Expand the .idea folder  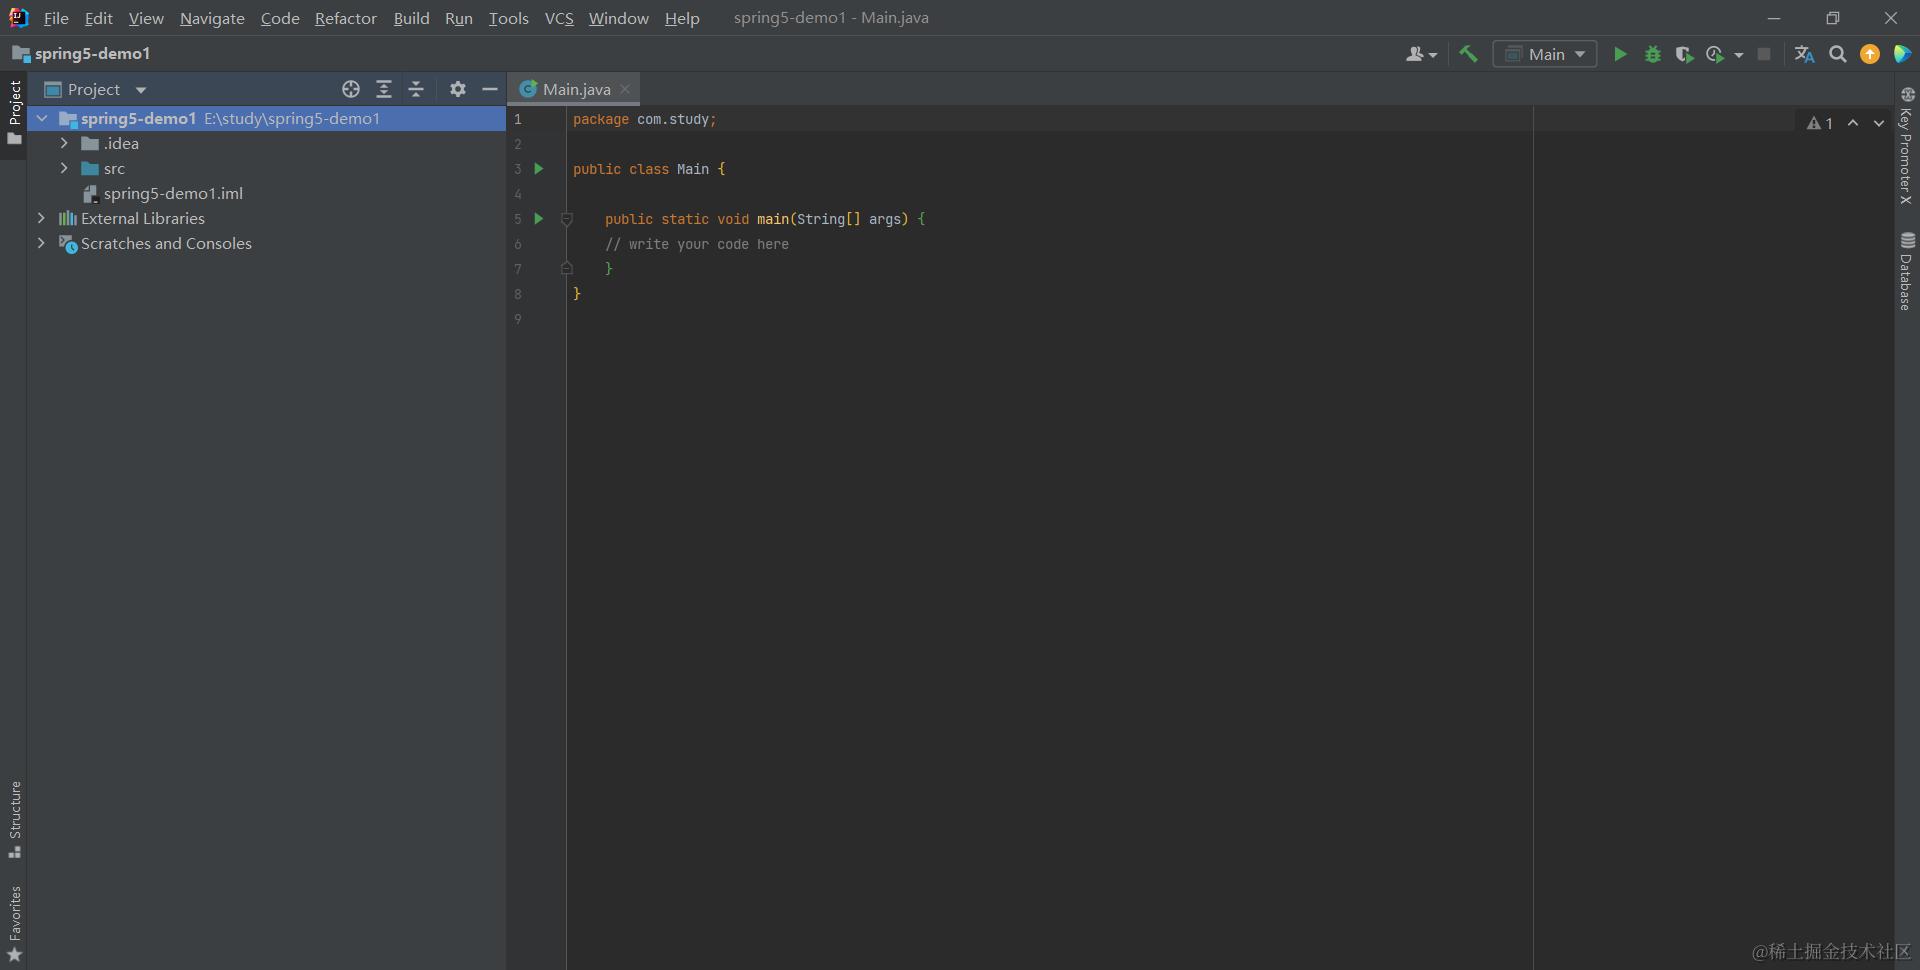(64, 144)
